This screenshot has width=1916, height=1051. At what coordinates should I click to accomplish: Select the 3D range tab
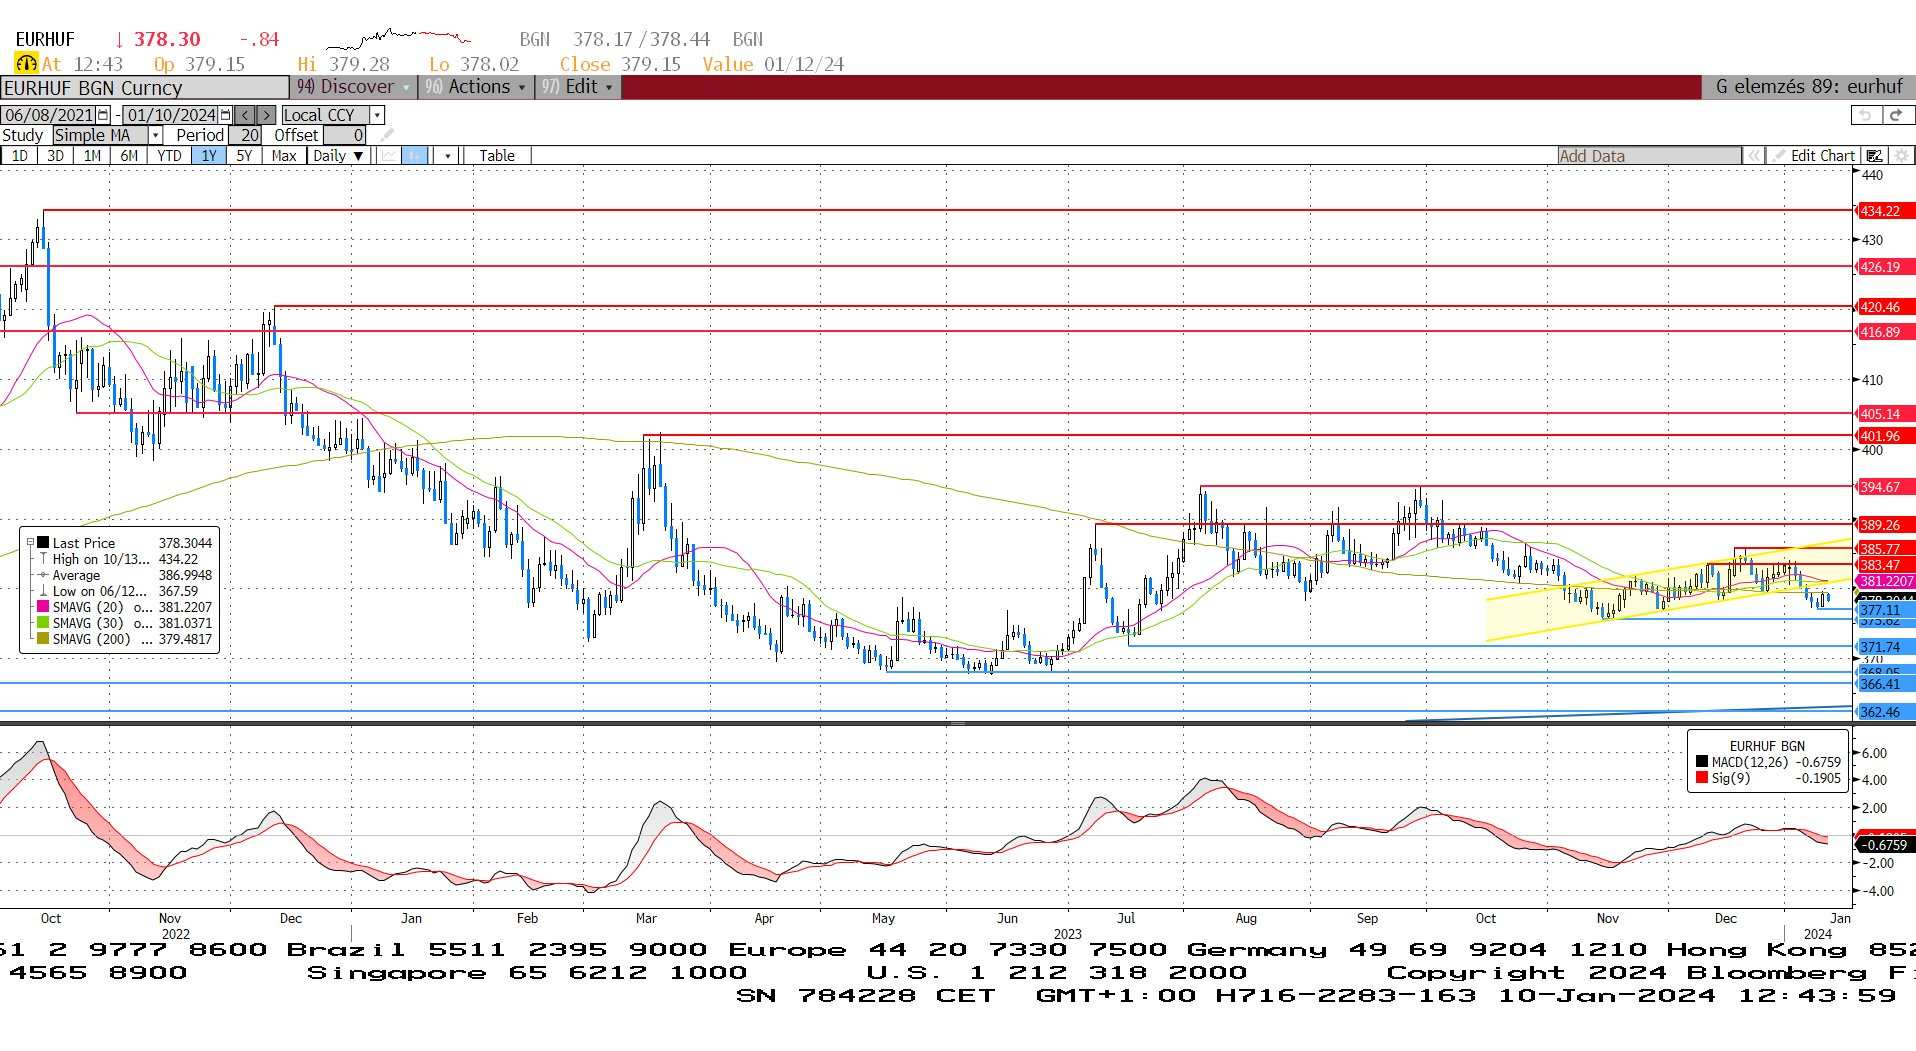(x=55, y=156)
